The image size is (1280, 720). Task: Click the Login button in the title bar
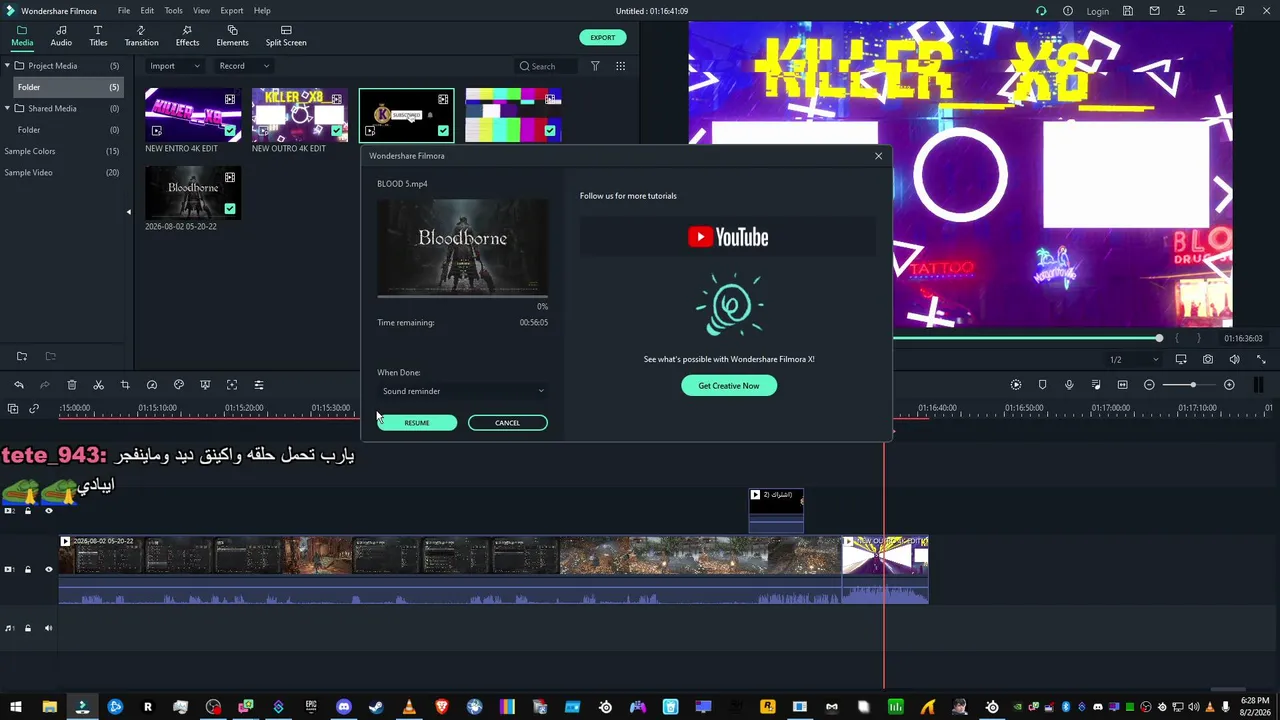pos(1097,11)
